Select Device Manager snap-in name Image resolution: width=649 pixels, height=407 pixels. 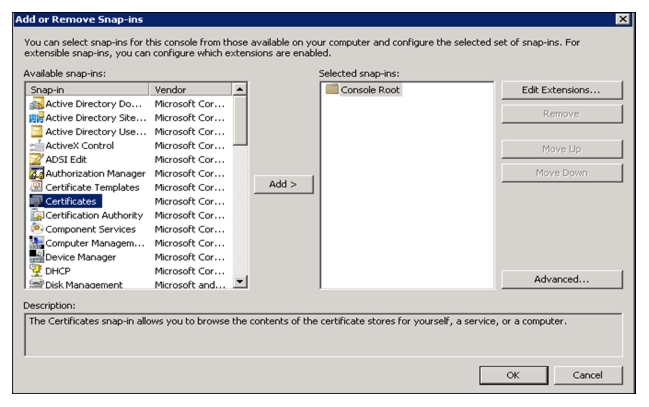point(80,257)
